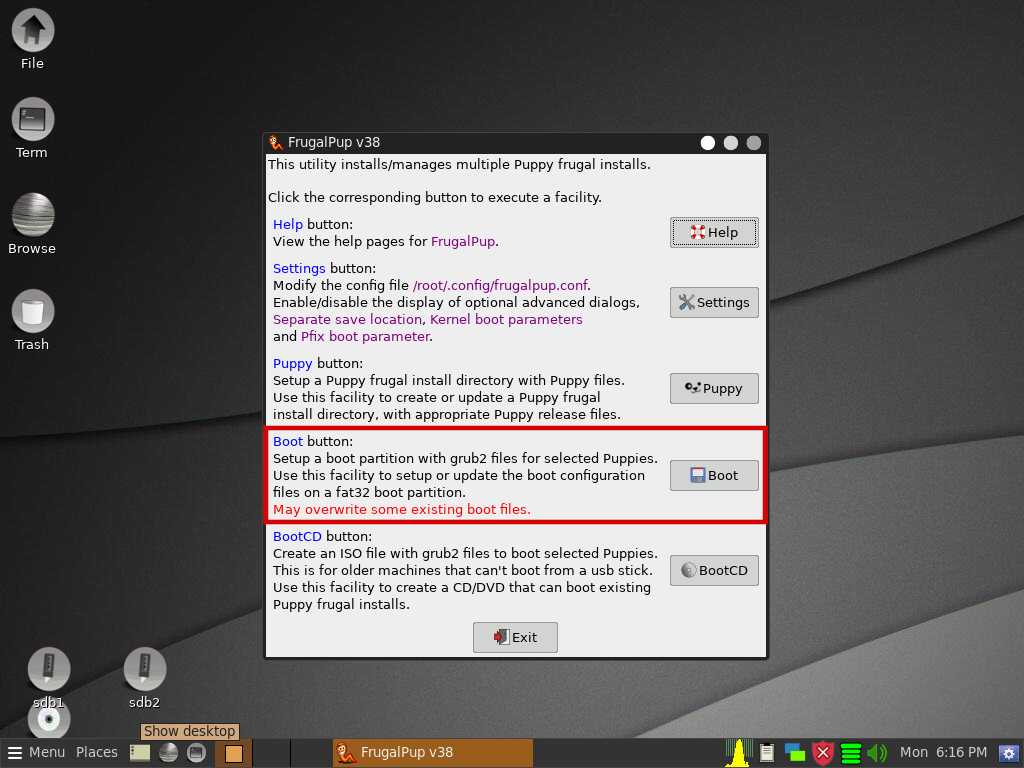This screenshot has height=768, width=1024.
Task: Switch to the highlighted orange desktop pager
Action: pos(233,753)
